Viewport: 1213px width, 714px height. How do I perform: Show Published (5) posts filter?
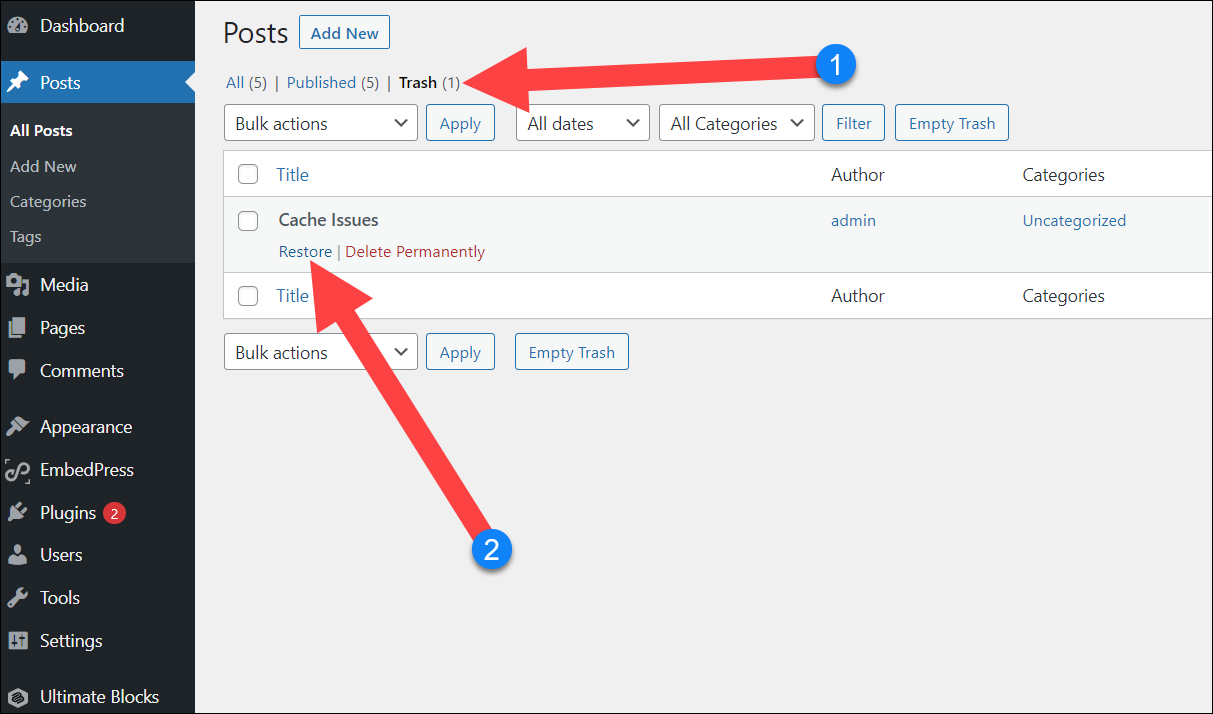pyautogui.click(x=333, y=83)
